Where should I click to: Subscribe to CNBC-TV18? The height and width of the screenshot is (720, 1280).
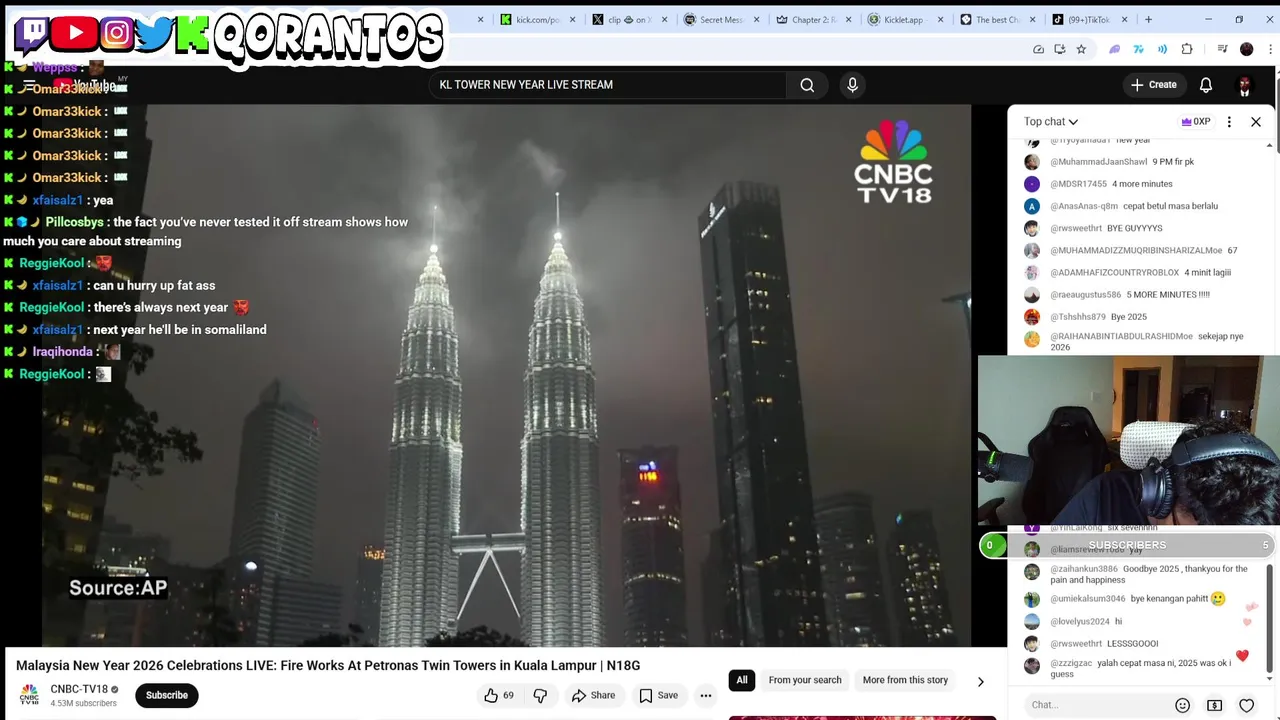point(167,695)
